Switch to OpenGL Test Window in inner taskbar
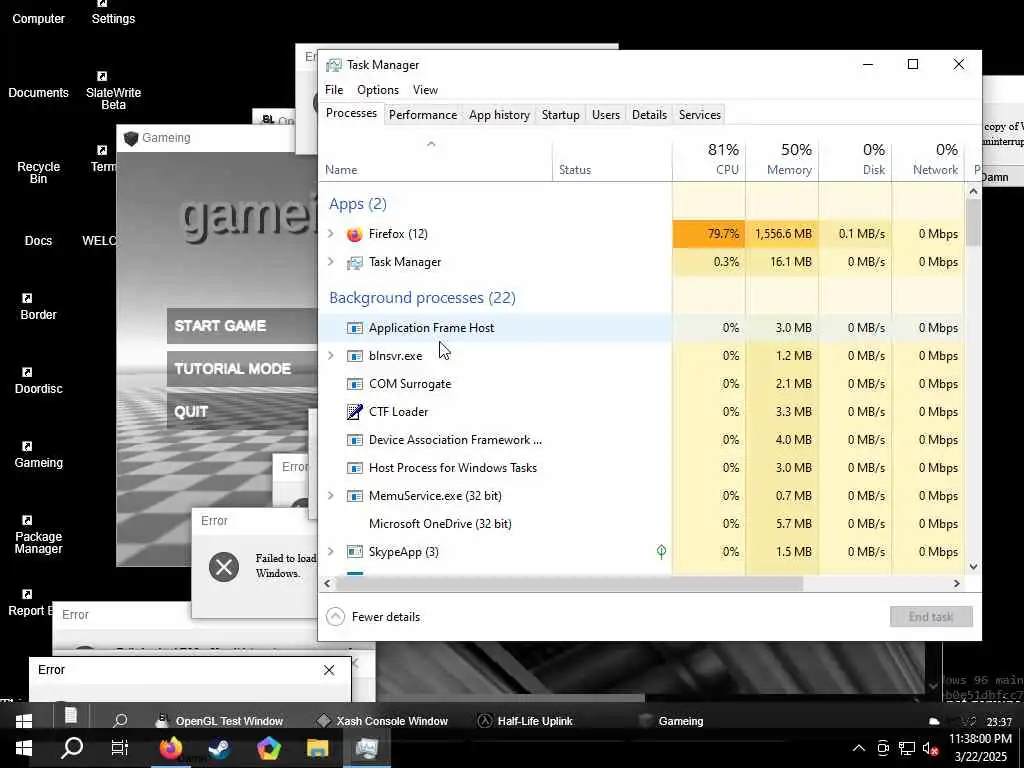1024x768 pixels. [x=220, y=721]
